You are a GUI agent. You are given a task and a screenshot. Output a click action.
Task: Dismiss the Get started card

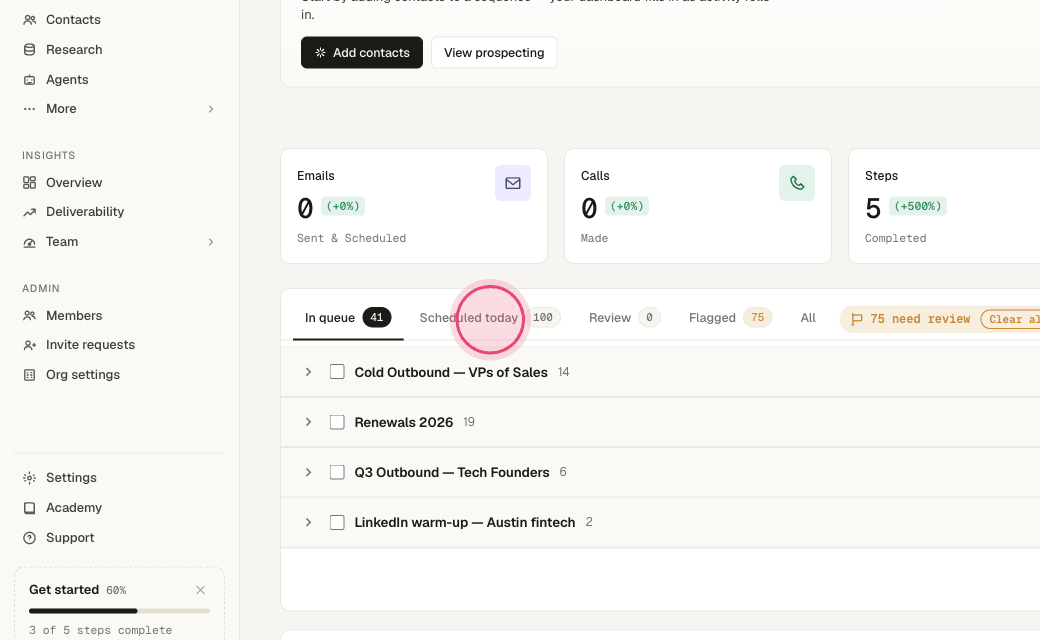pyautogui.click(x=200, y=590)
